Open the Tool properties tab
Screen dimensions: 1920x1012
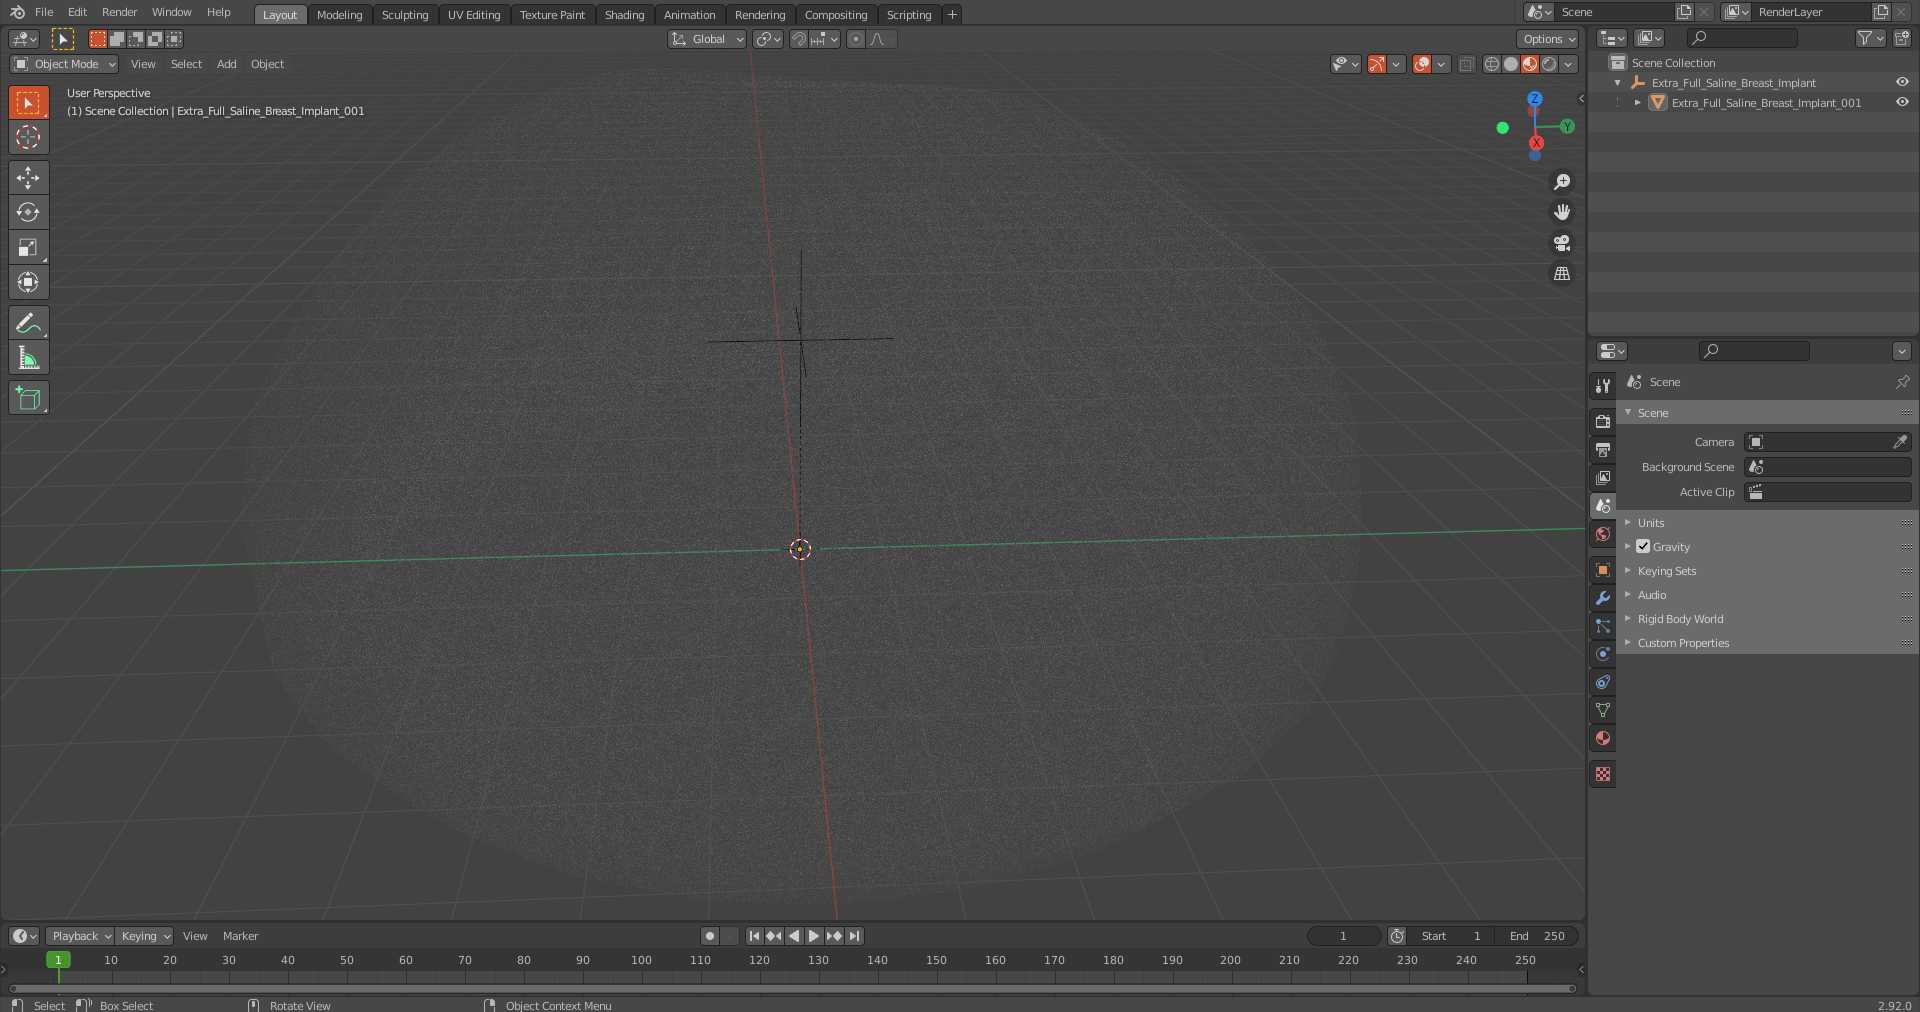[x=1603, y=386]
